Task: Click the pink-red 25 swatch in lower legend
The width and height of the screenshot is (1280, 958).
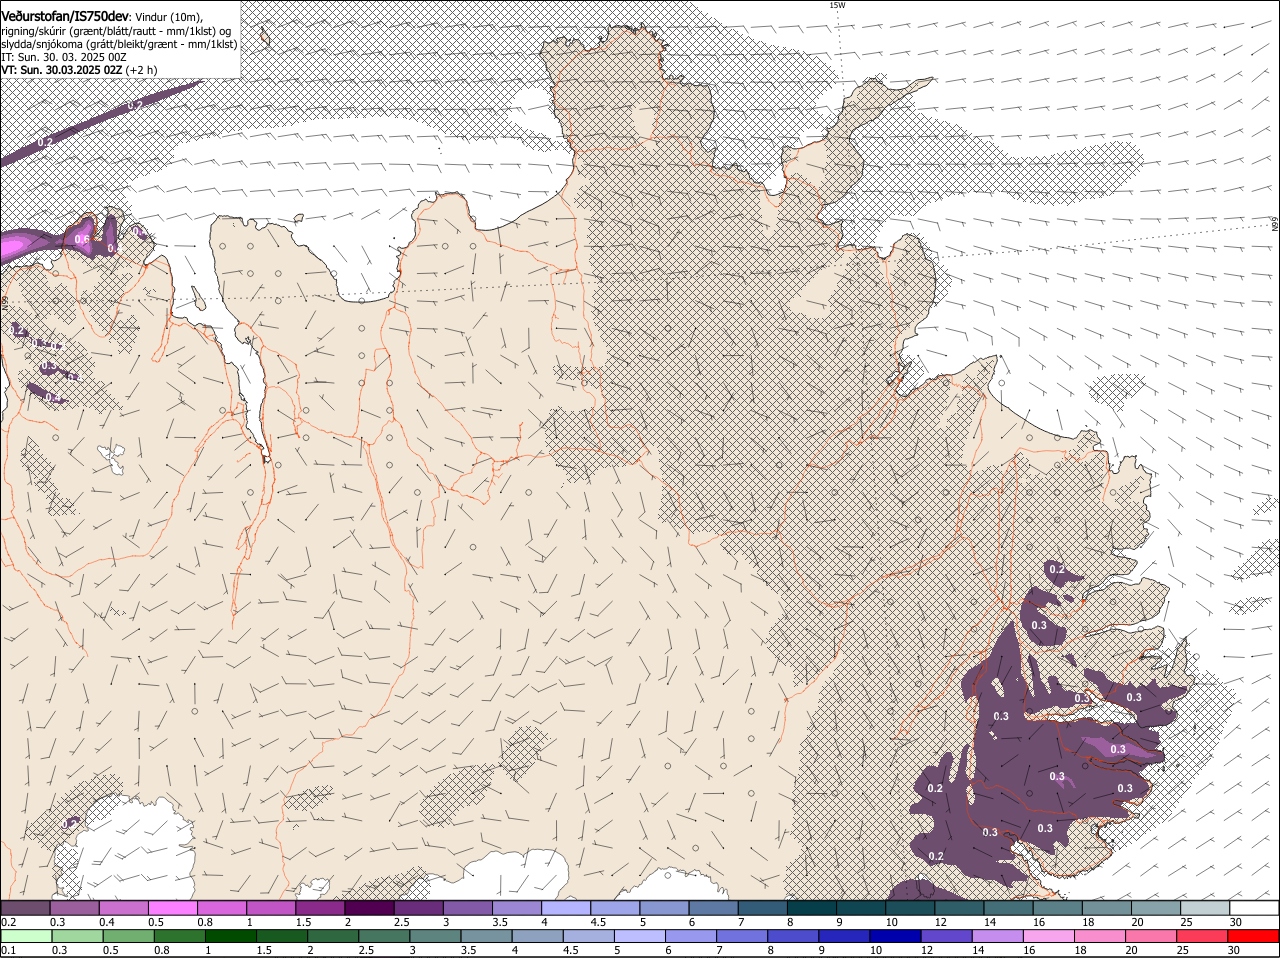Action: click(x=1202, y=936)
